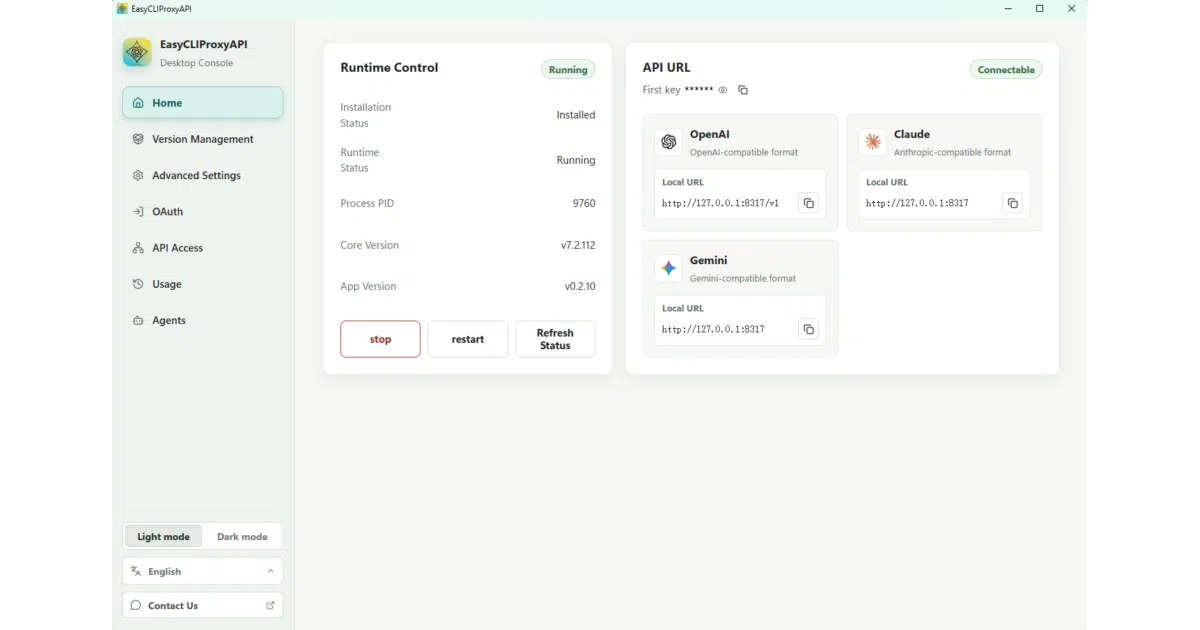The height and width of the screenshot is (630, 1200).
Task: Expand language list via chevron arrow
Action: [x=270, y=571]
